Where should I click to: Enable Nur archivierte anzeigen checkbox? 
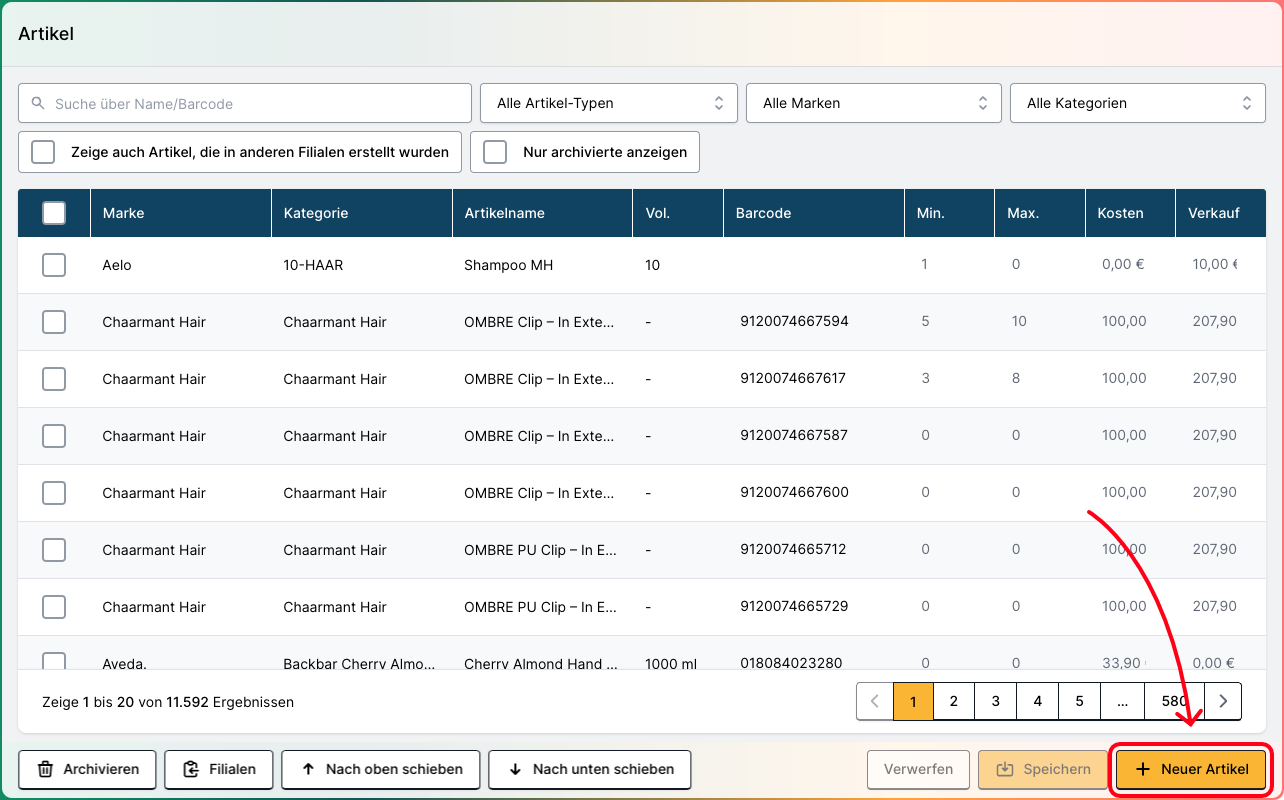(495, 152)
